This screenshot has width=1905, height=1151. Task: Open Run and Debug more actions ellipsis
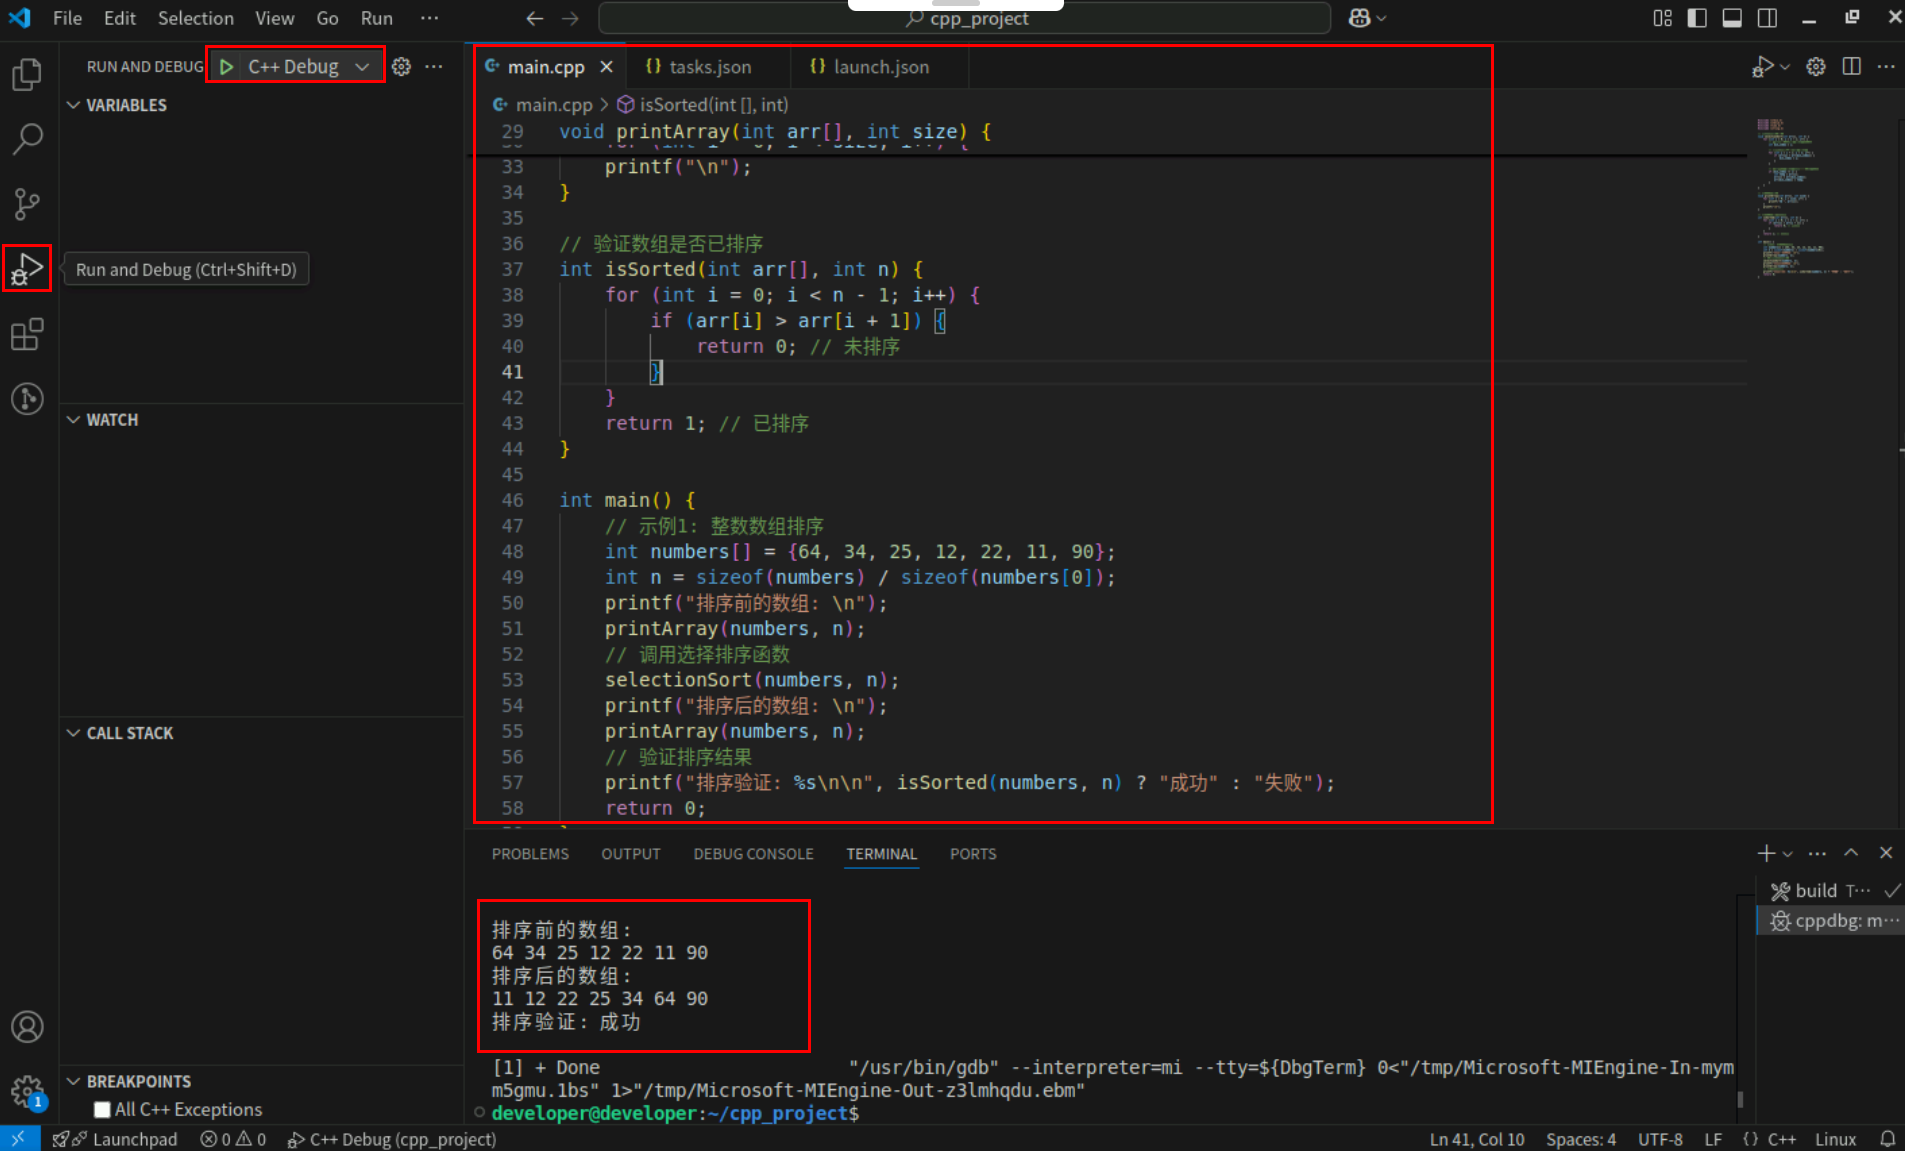pos(434,66)
